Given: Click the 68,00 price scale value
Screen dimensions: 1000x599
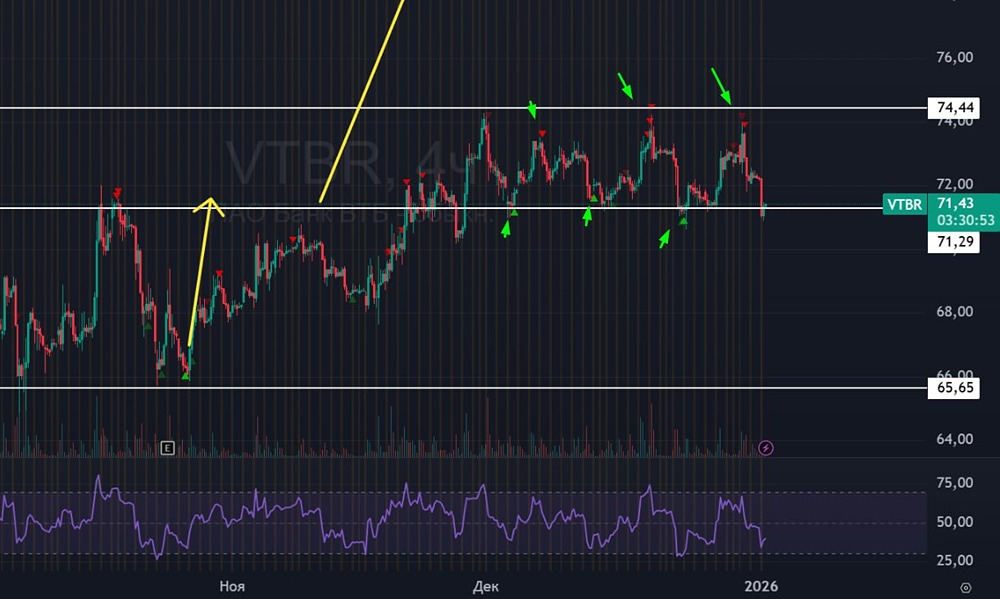Looking at the screenshot, I should (955, 311).
